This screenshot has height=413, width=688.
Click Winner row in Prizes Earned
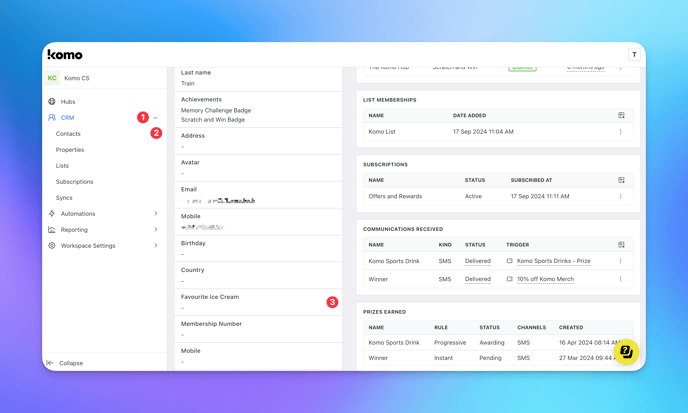coord(498,358)
